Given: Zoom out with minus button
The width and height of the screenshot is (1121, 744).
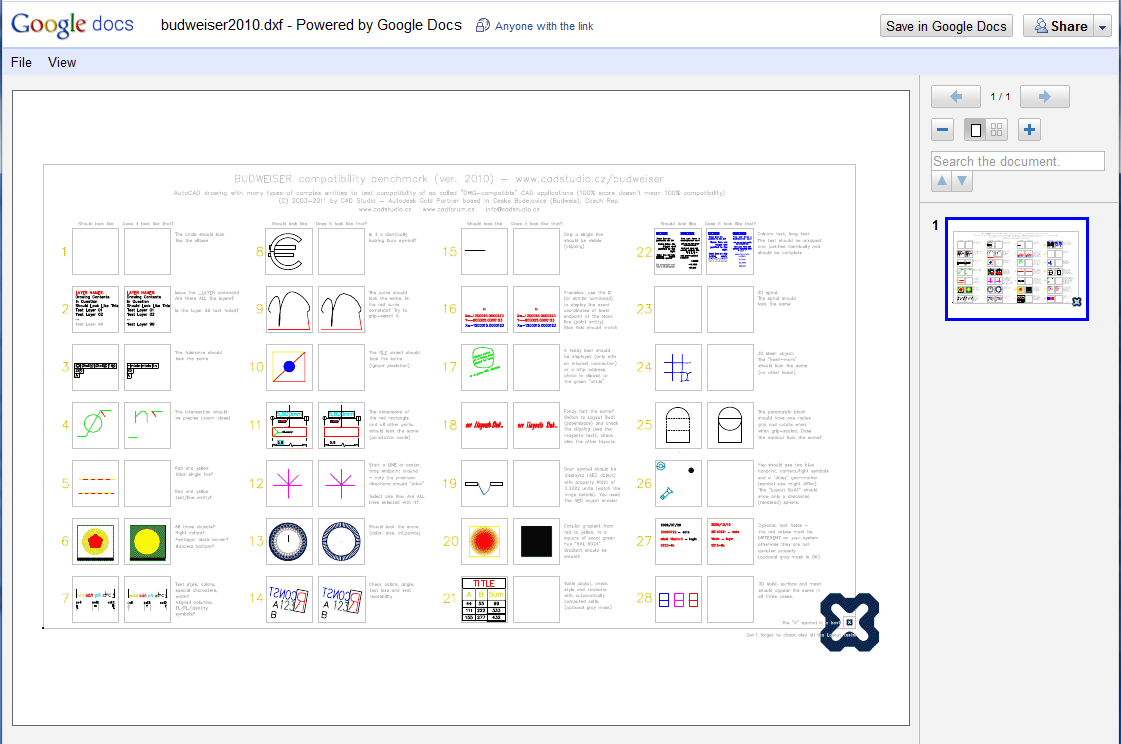Looking at the screenshot, I should pyautogui.click(x=942, y=129).
